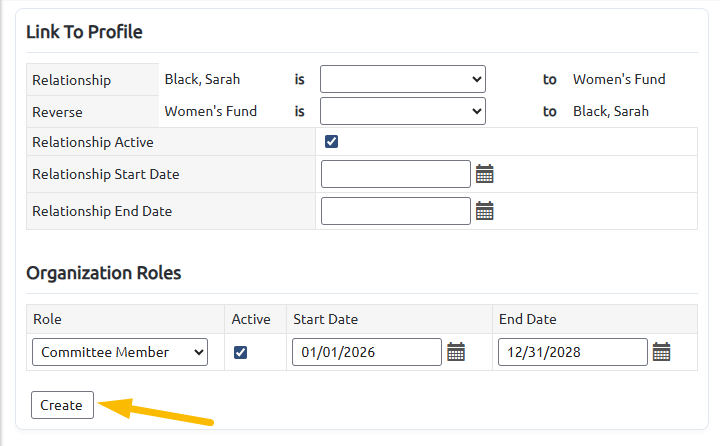Click the Relationship End Date label
This screenshot has width=720, height=446.
click(x=102, y=211)
